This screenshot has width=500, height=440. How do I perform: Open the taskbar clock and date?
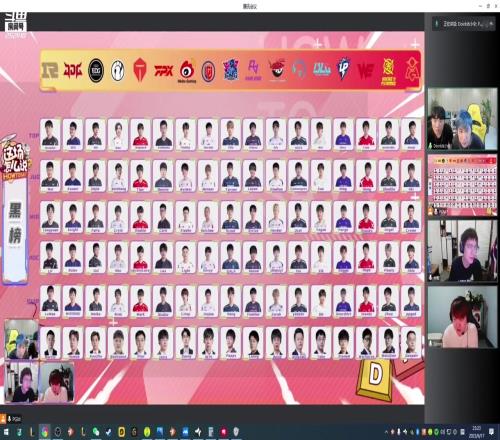click(476, 432)
